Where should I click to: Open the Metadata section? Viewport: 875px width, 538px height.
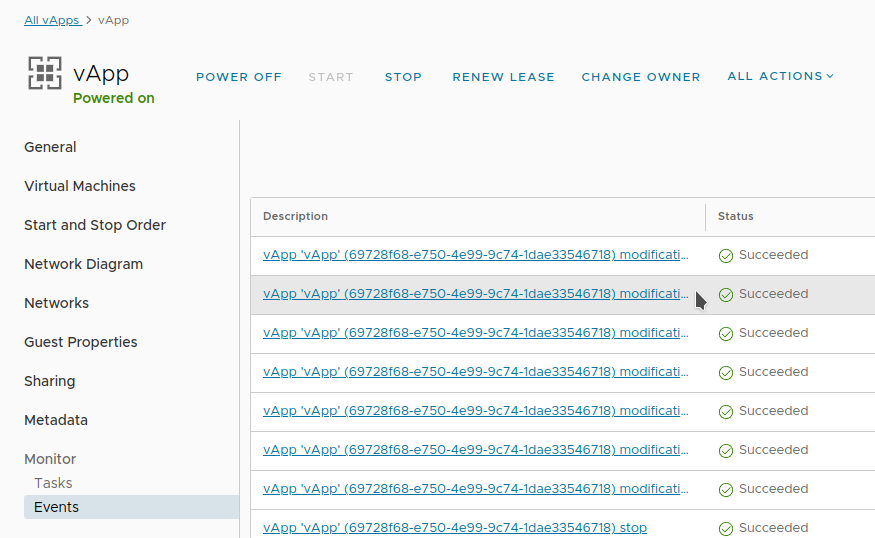coord(56,420)
